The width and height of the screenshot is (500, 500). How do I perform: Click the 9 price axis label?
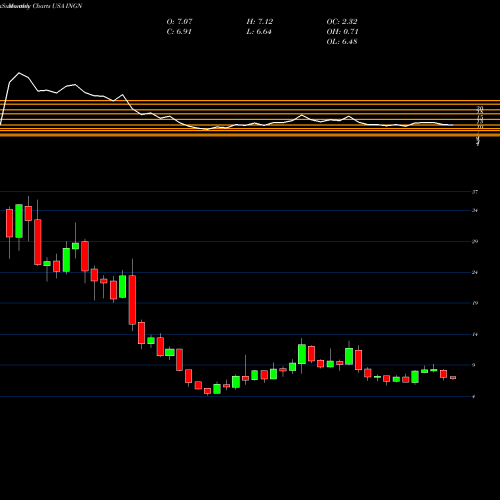point(474,365)
